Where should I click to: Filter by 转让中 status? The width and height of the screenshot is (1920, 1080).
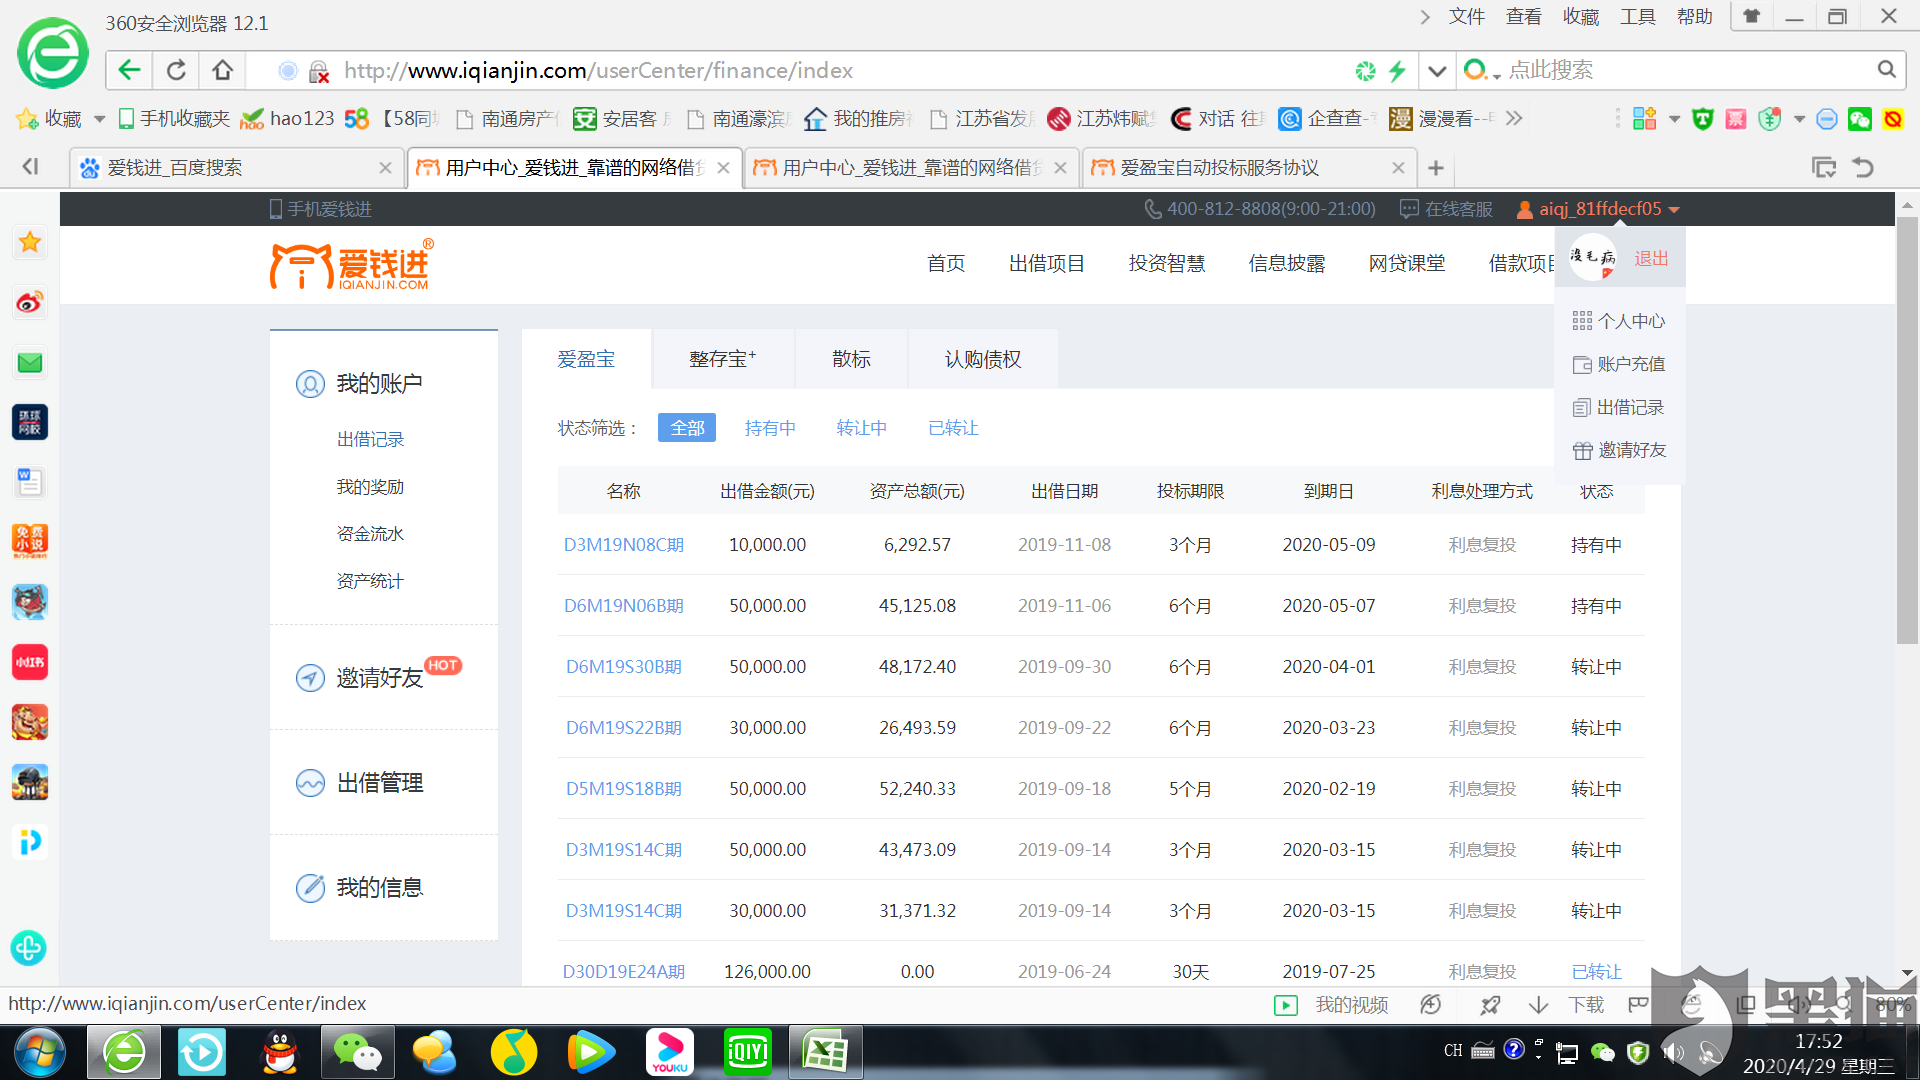(862, 428)
